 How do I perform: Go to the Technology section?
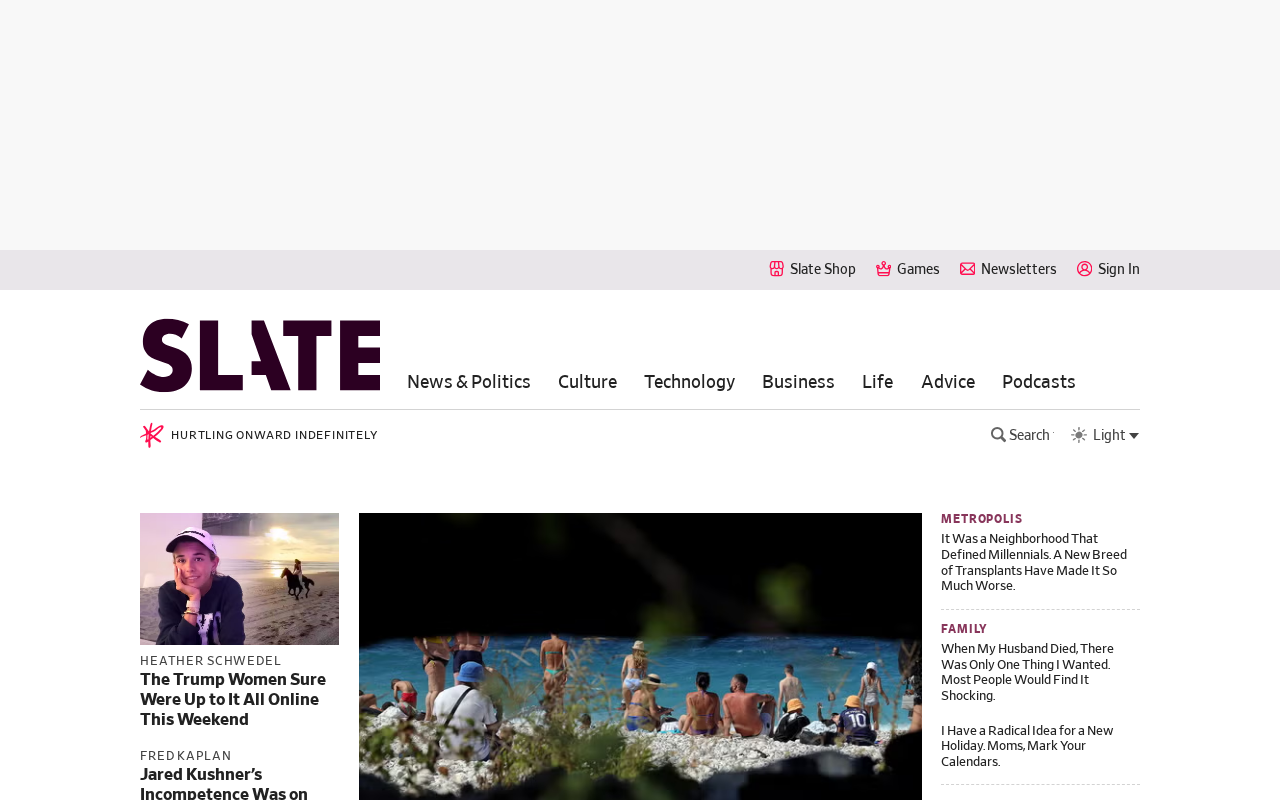tap(690, 382)
